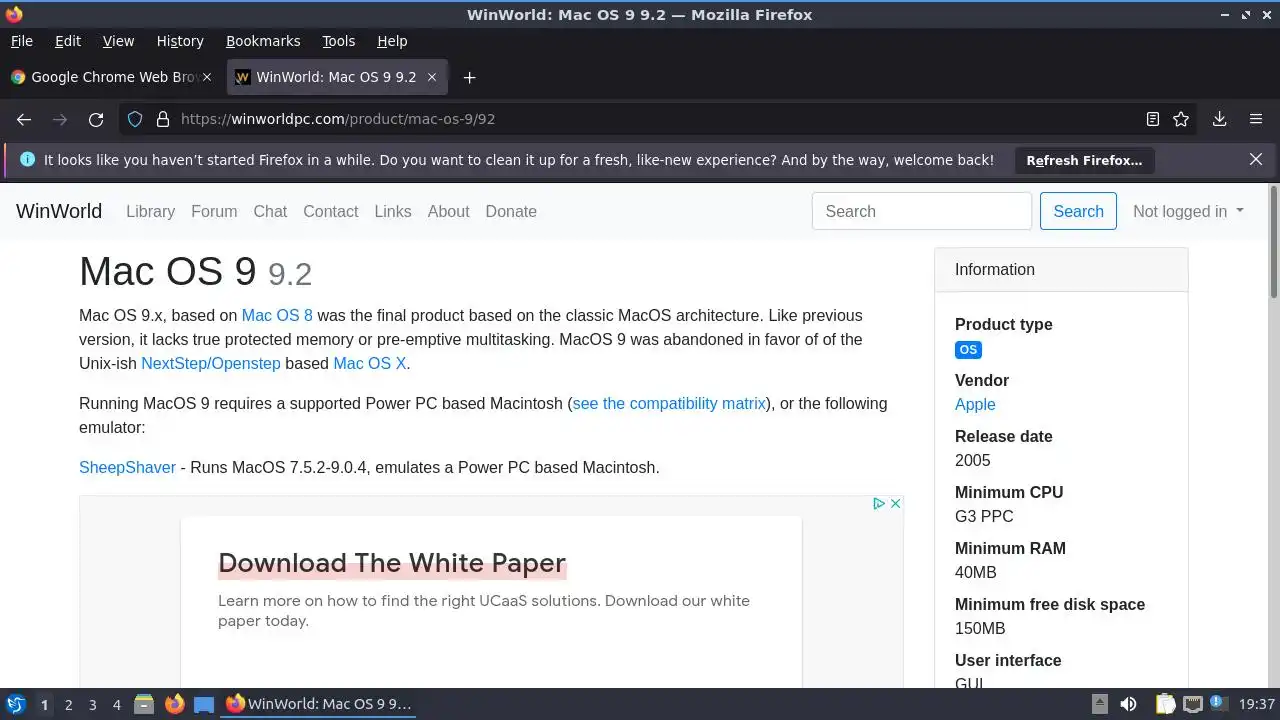Click the Apple vendor link

pos(975,404)
